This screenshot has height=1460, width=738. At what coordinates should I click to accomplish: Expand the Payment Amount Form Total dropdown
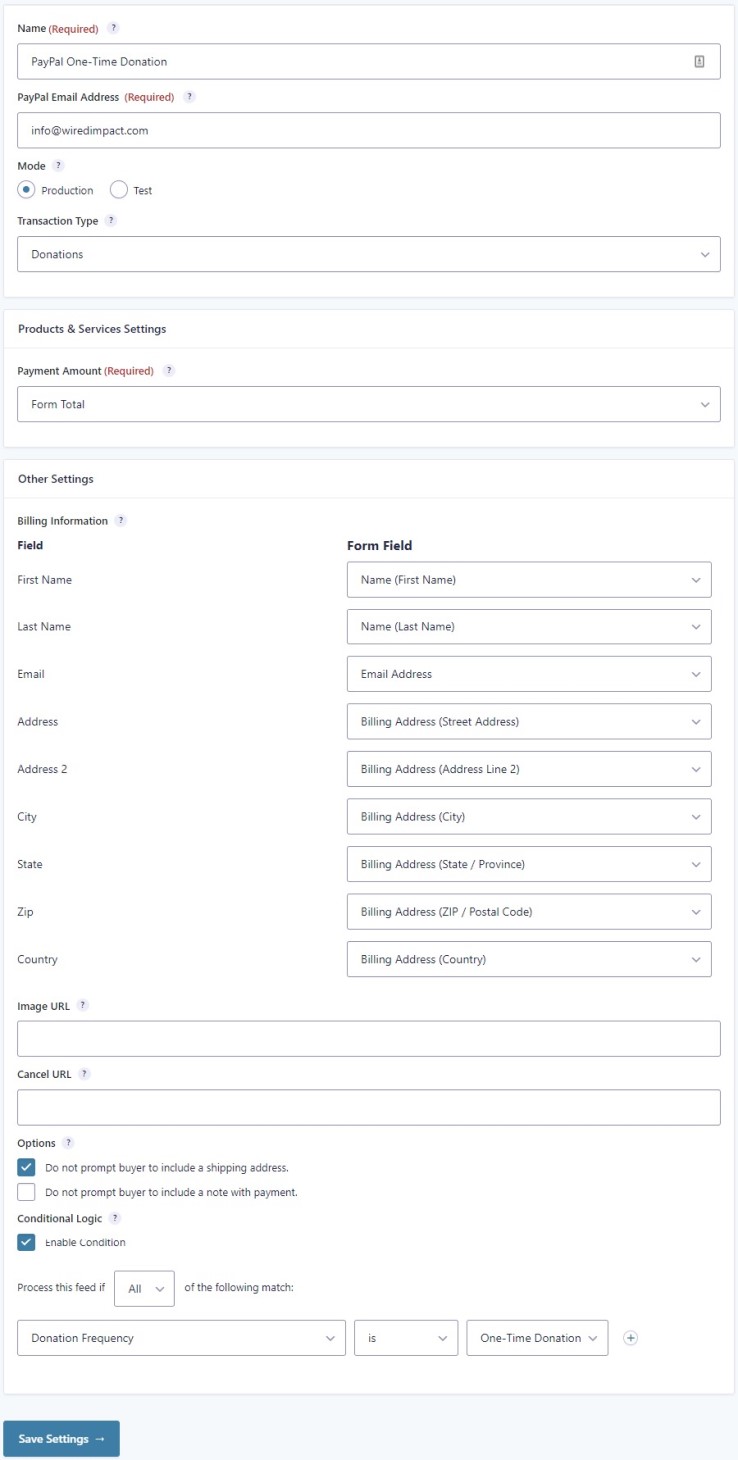point(369,404)
